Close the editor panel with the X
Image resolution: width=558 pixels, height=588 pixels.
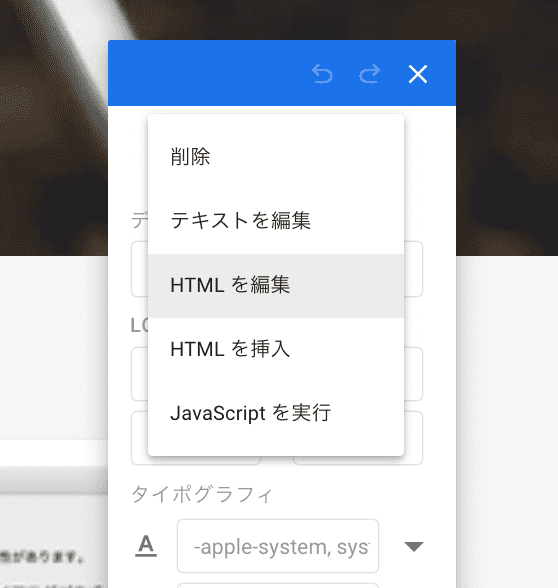(x=418, y=74)
